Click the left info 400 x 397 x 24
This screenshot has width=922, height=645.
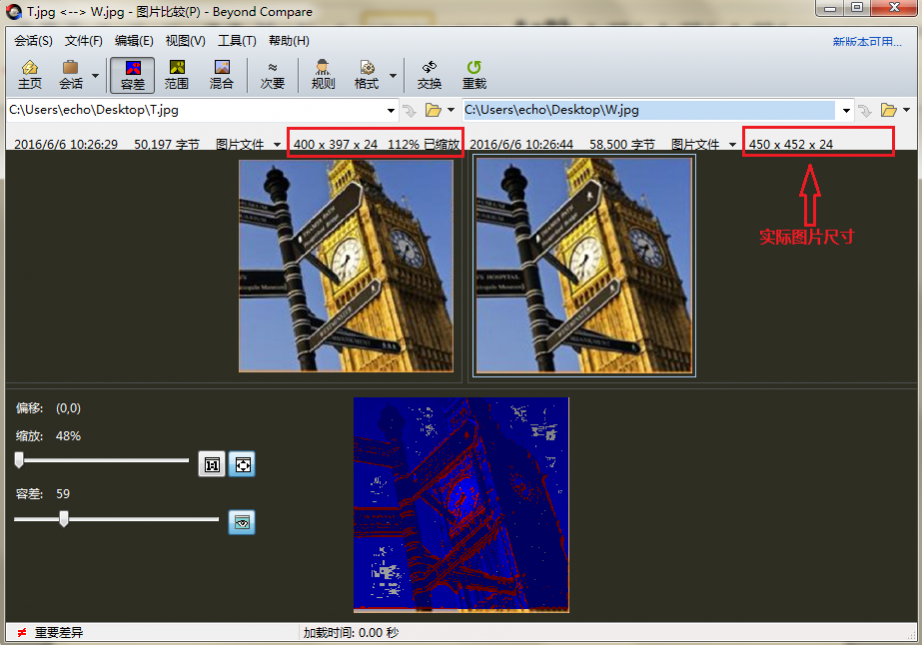[335, 145]
